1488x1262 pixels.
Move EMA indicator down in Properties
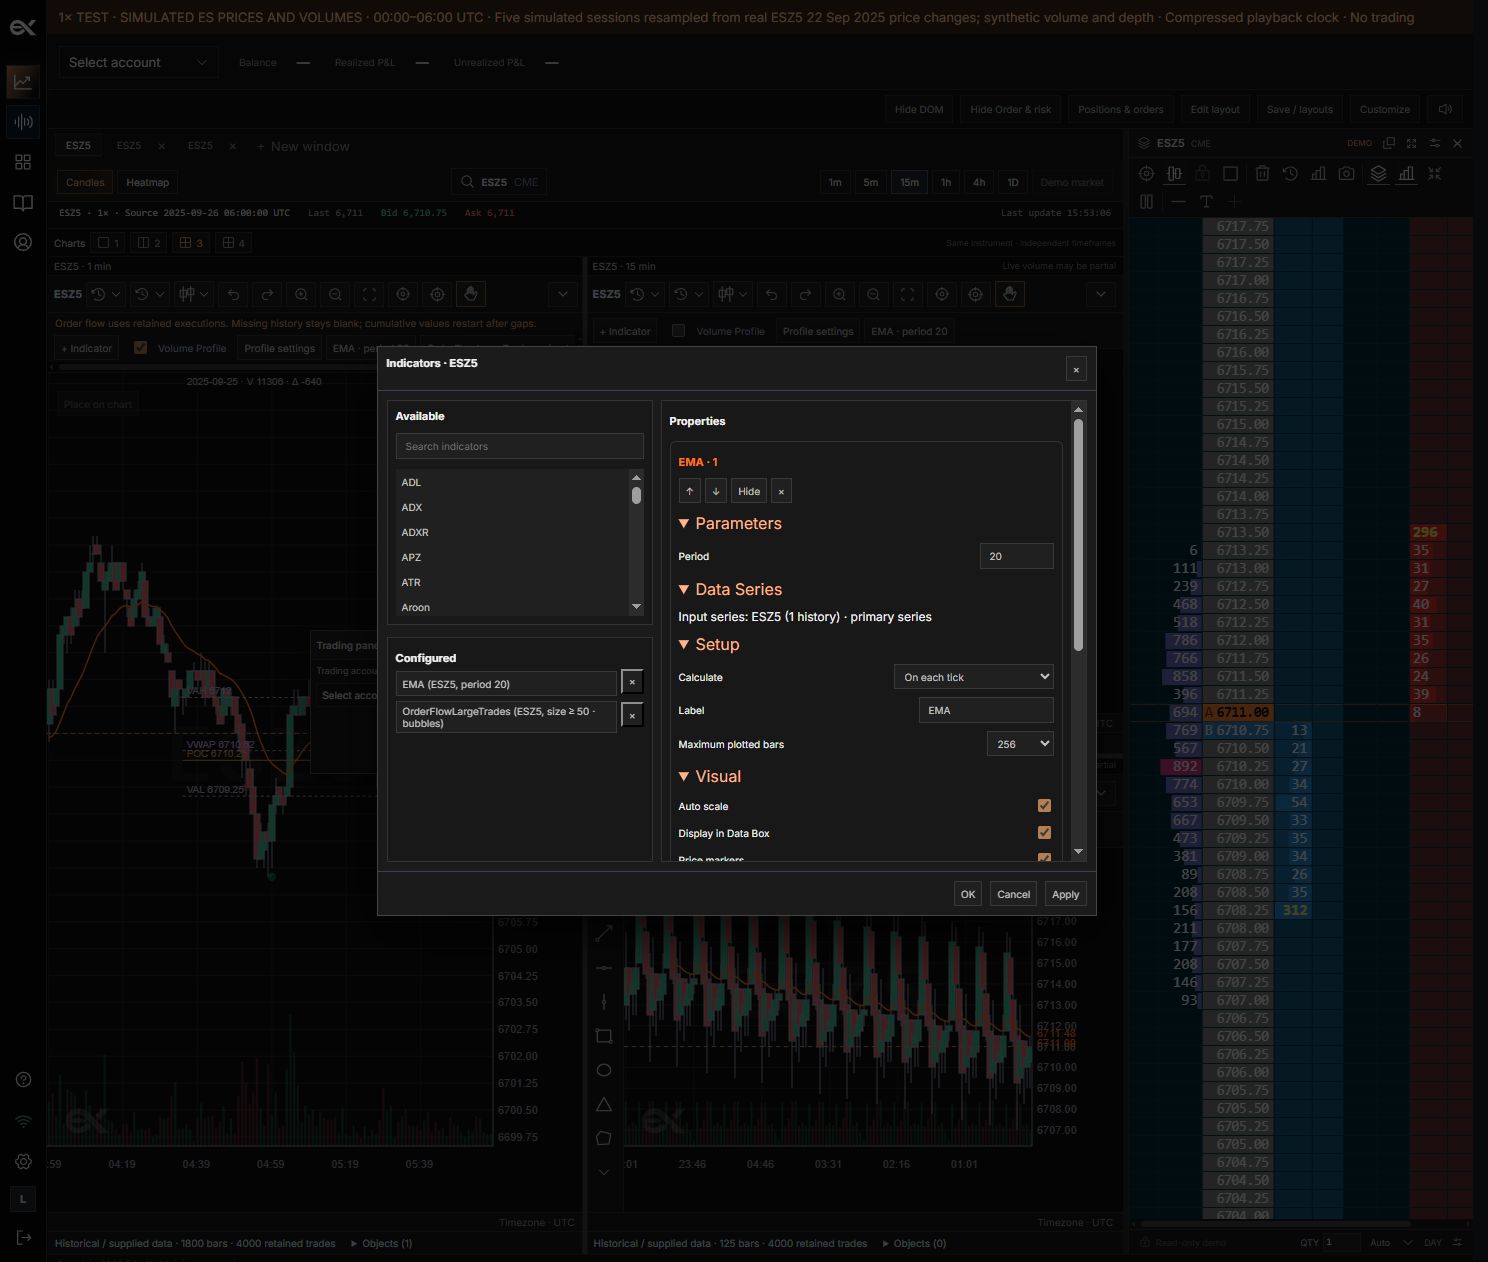click(x=716, y=491)
